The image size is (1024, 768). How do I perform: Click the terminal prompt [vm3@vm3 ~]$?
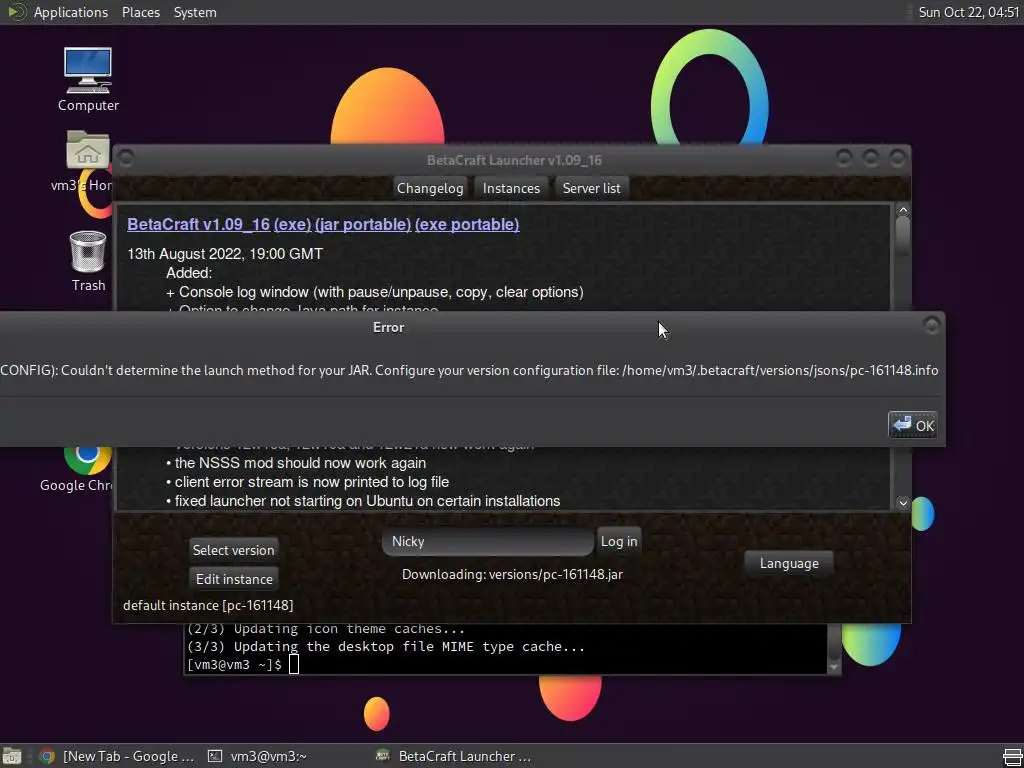coord(234,665)
